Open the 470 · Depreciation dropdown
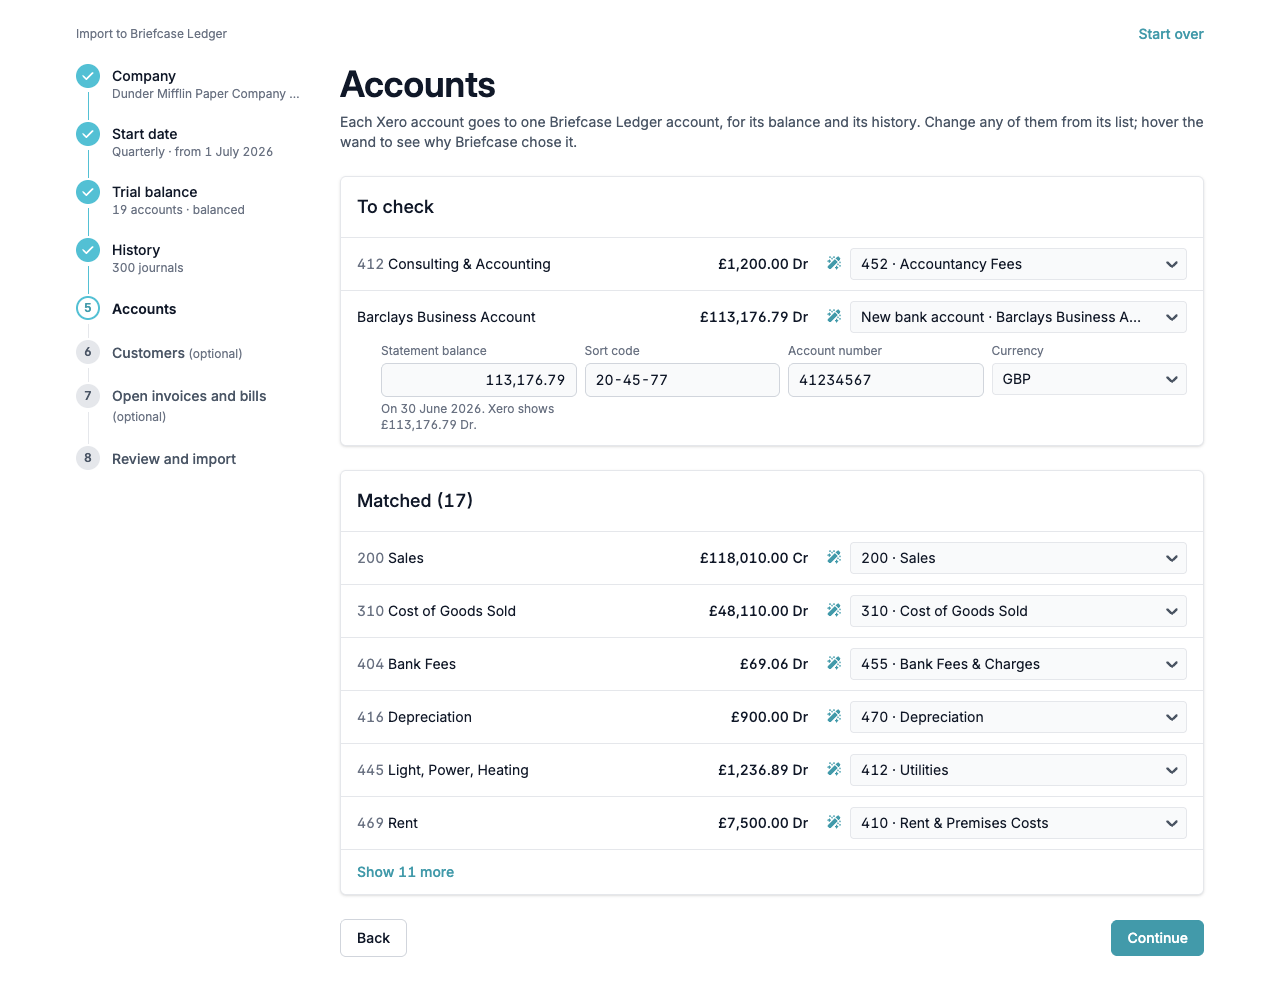Screen dimensions: 1280x981 (x=1018, y=717)
